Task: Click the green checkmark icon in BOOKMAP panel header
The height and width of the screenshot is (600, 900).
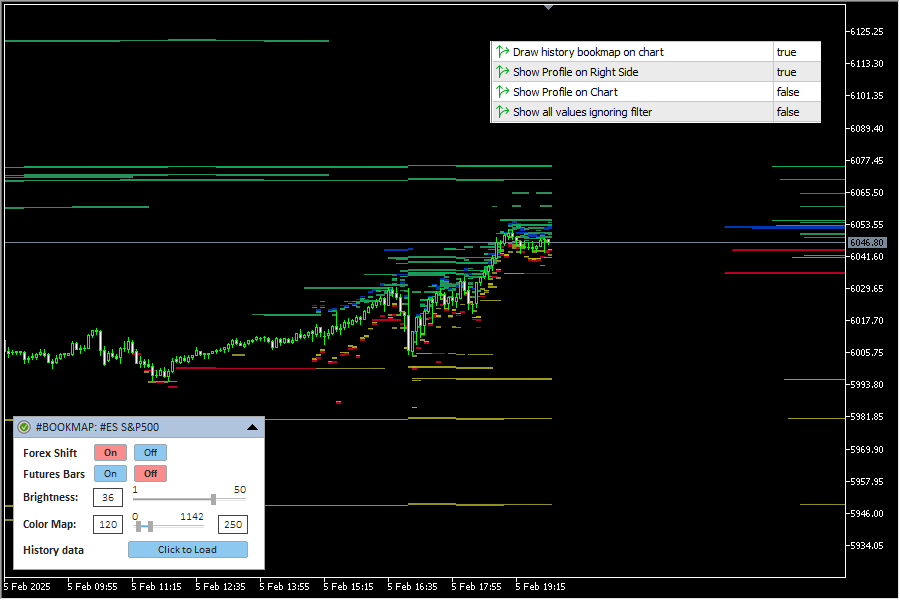Action: point(24,427)
